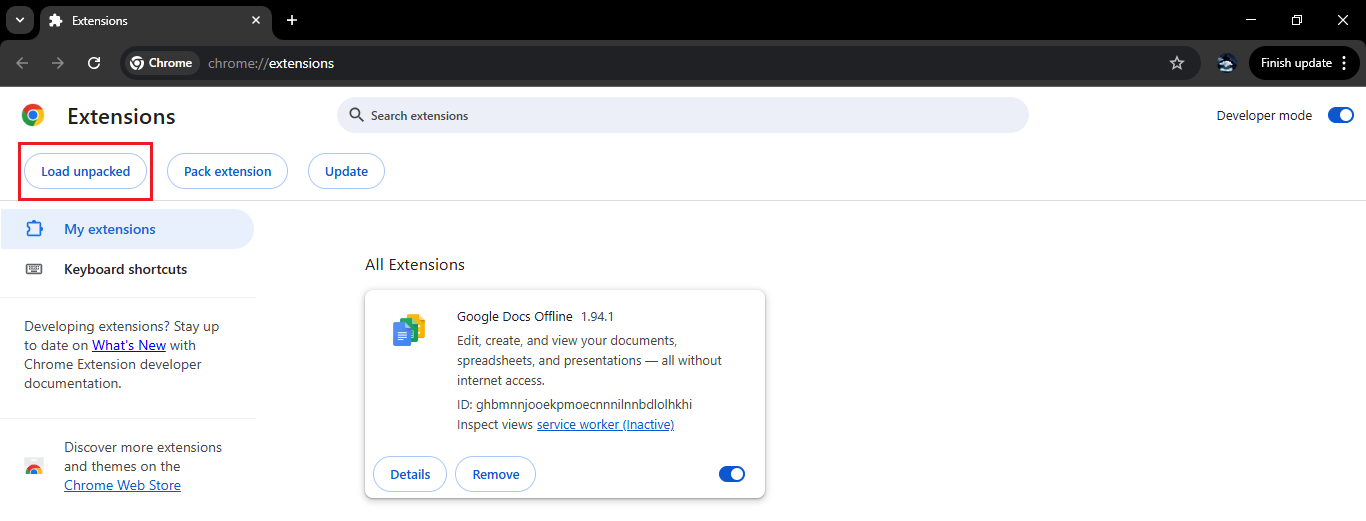Click the Chrome logo beside Extensions title

coord(33,116)
